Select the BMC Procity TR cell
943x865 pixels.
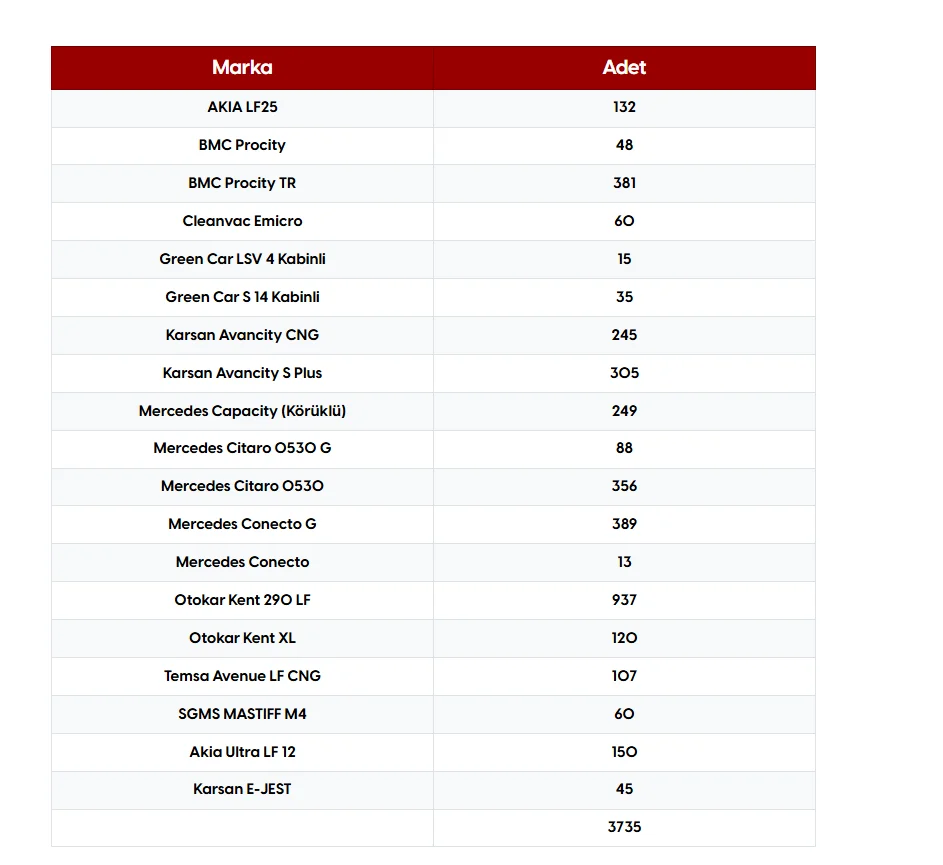pos(242,183)
